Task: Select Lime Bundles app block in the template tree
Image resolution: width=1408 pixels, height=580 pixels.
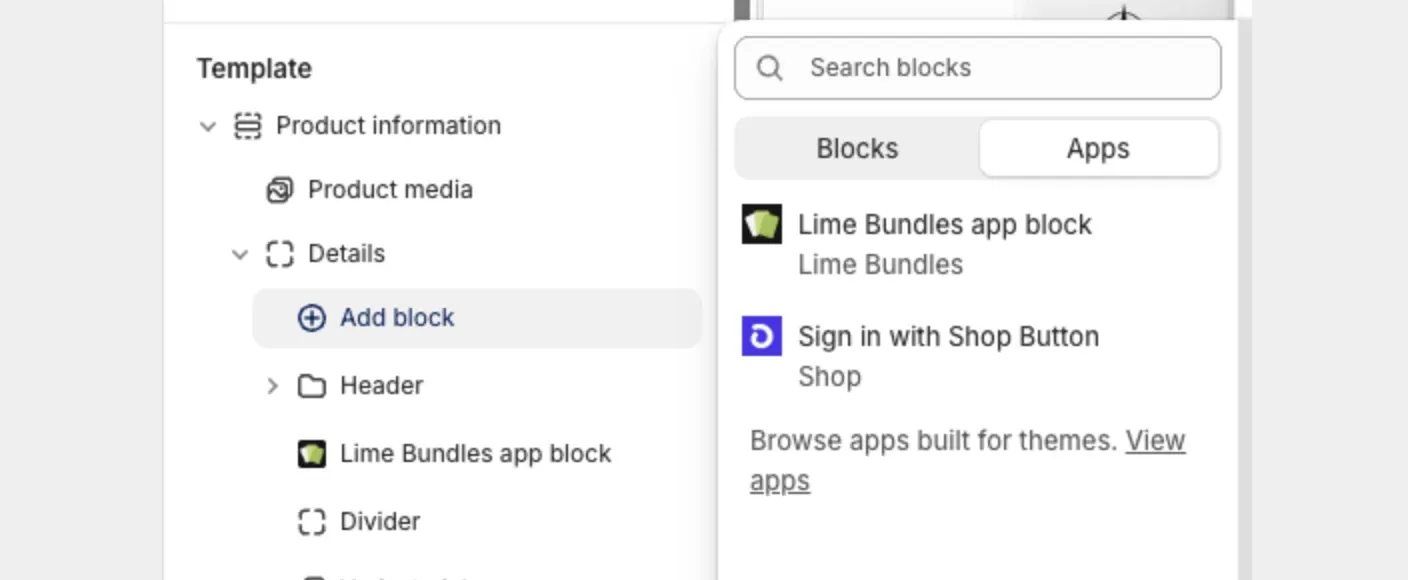Action: coord(477,454)
